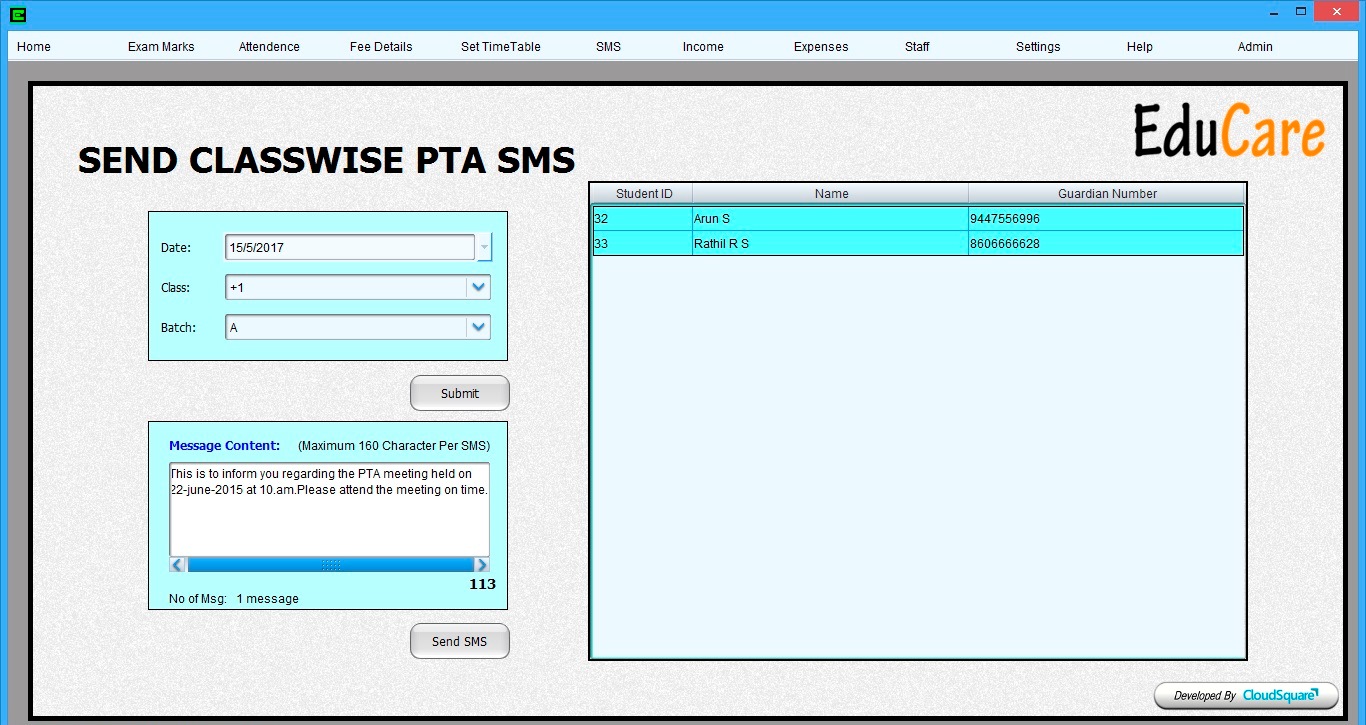Click inside the Message Content text area
The height and width of the screenshot is (725, 1366).
click(329, 509)
